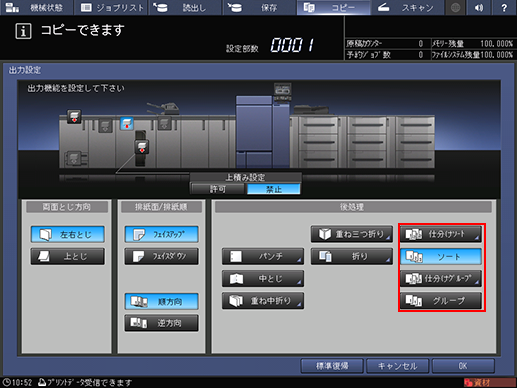Set 上積み設定 to 許可 (allow)
This screenshot has height=388, width=517.
tap(218, 189)
